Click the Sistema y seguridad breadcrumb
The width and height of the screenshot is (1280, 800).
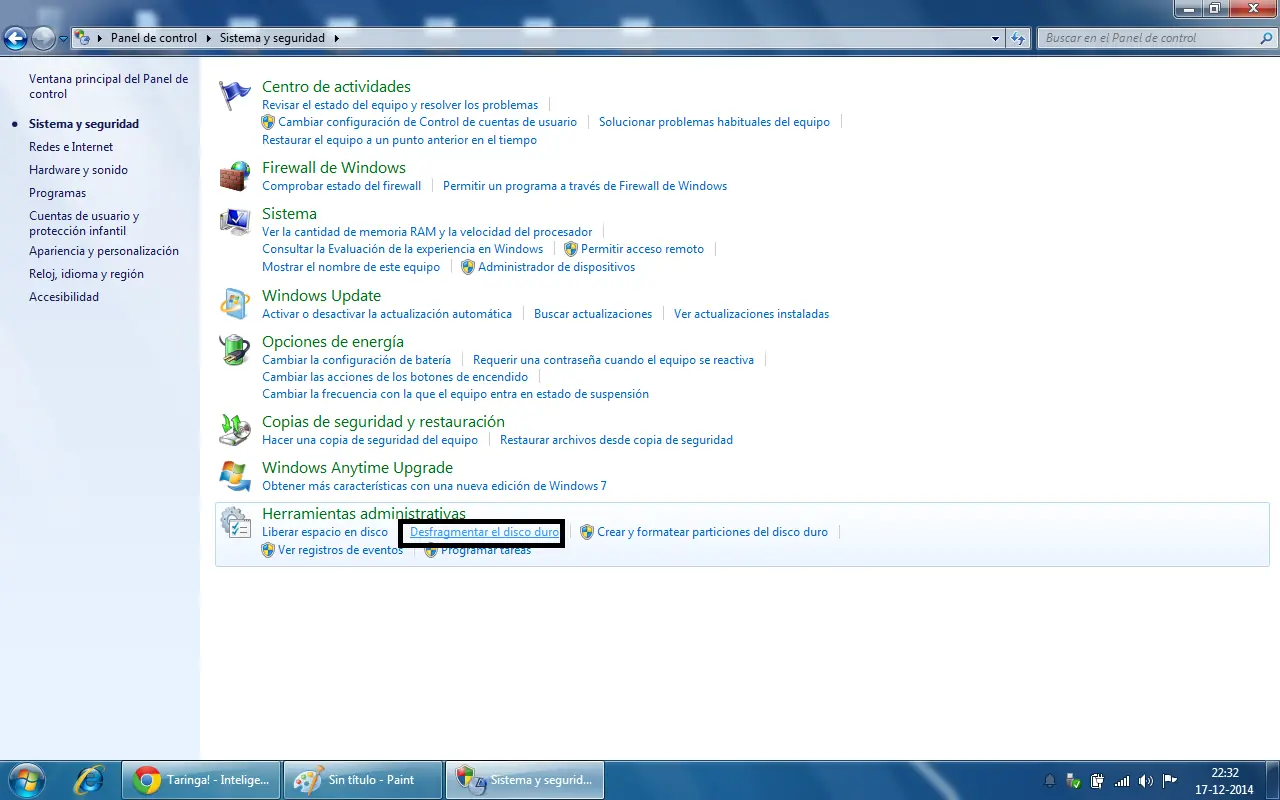[x=272, y=38]
